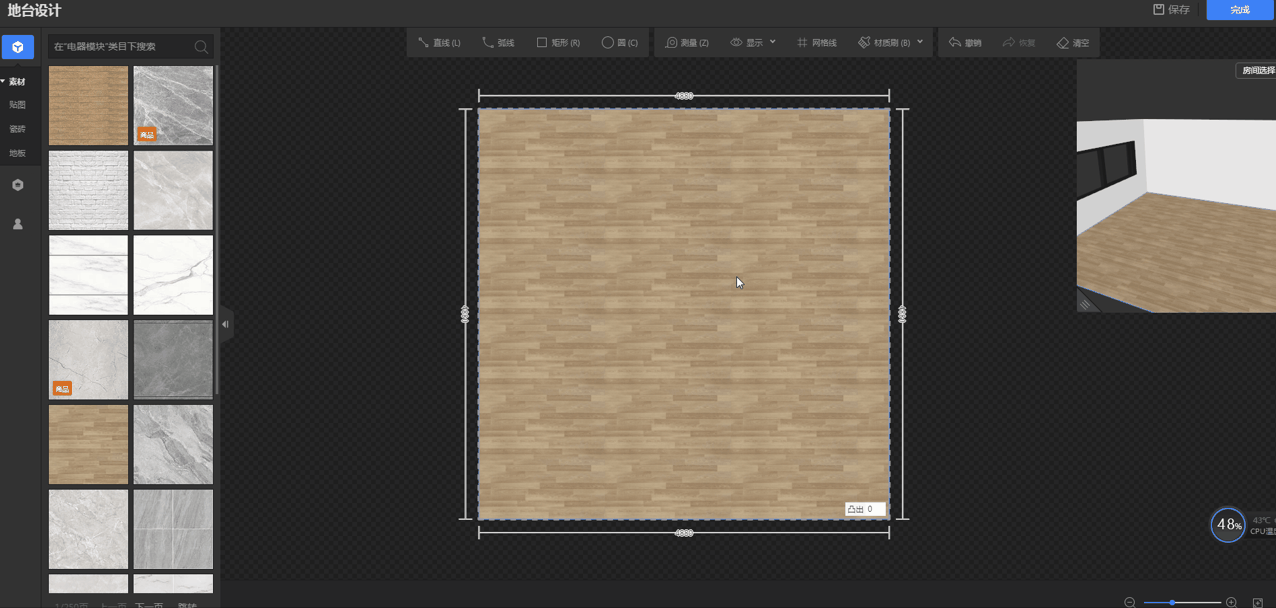Click the 48% CPU usage indicator

tap(1228, 525)
